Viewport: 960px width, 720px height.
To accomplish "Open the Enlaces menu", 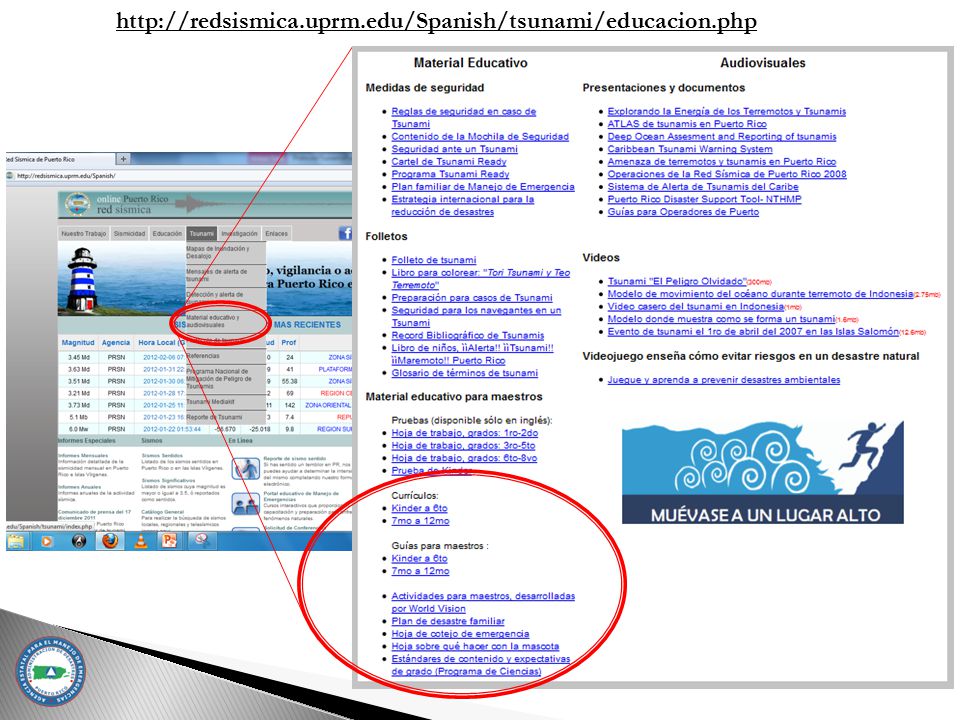I will click(x=276, y=233).
